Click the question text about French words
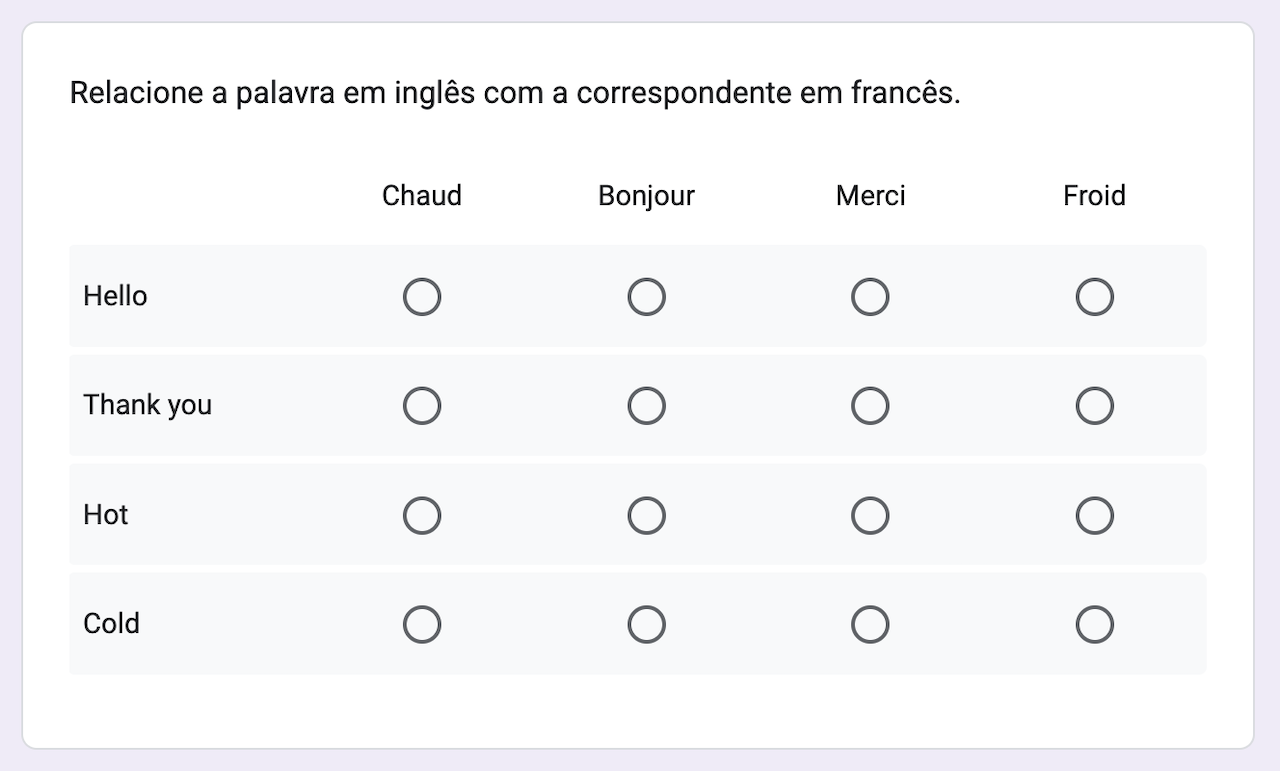Viewport: 1280px width, 771px height. (514, 94)
